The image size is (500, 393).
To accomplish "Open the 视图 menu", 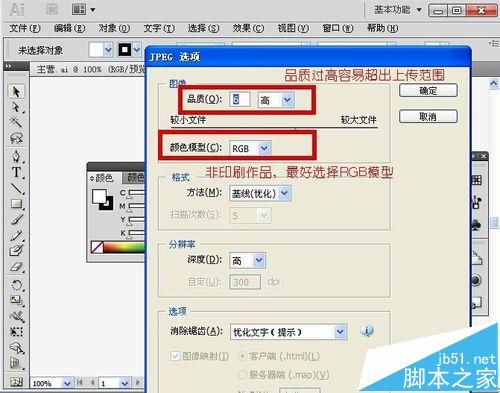I will (293, 28).
